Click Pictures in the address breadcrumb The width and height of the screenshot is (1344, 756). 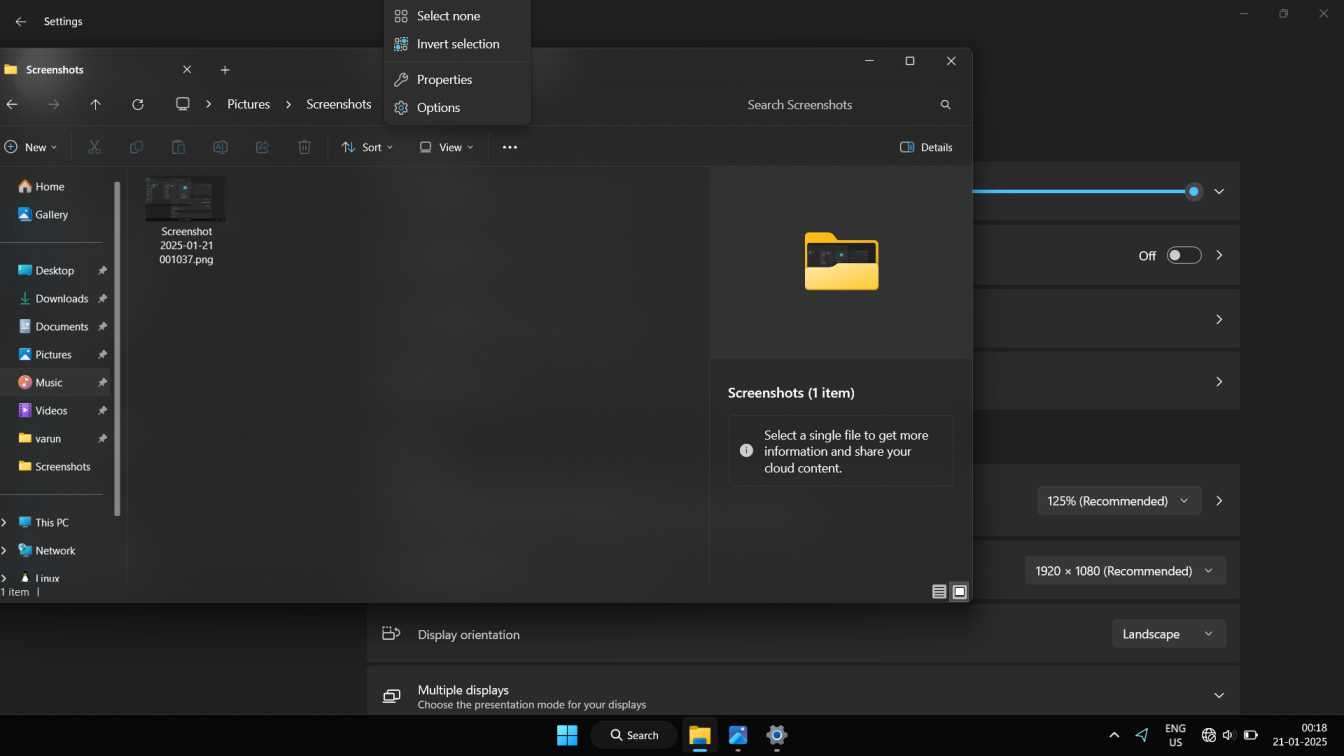[x=248, y=104]
